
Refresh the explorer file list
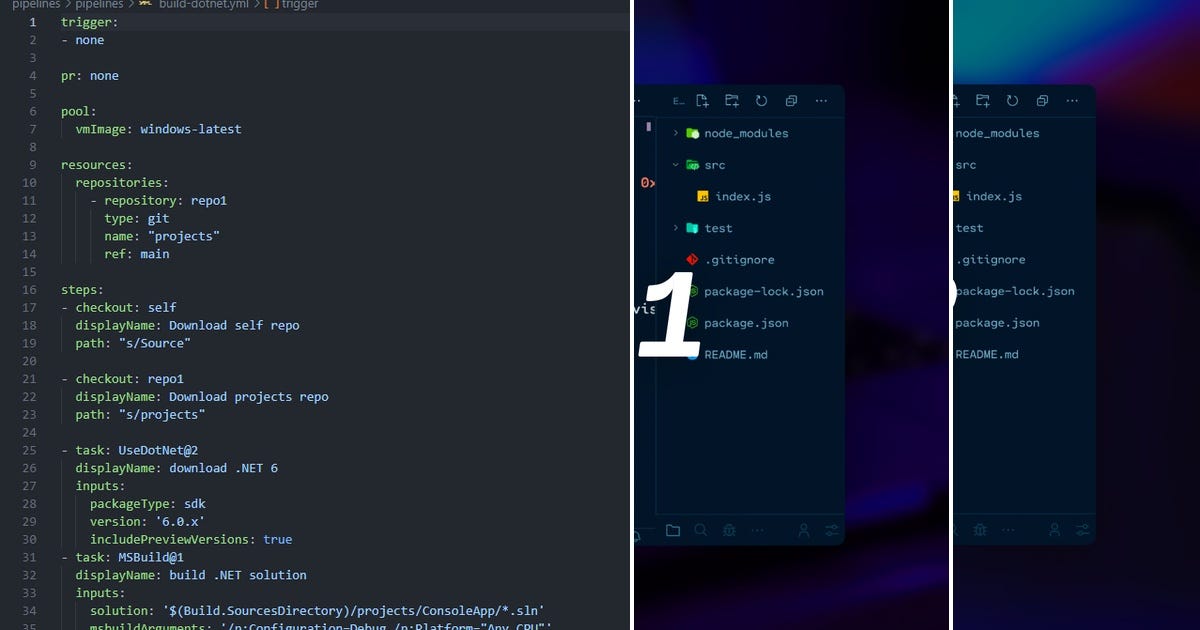pyautogui.click(x=761, y=101)
